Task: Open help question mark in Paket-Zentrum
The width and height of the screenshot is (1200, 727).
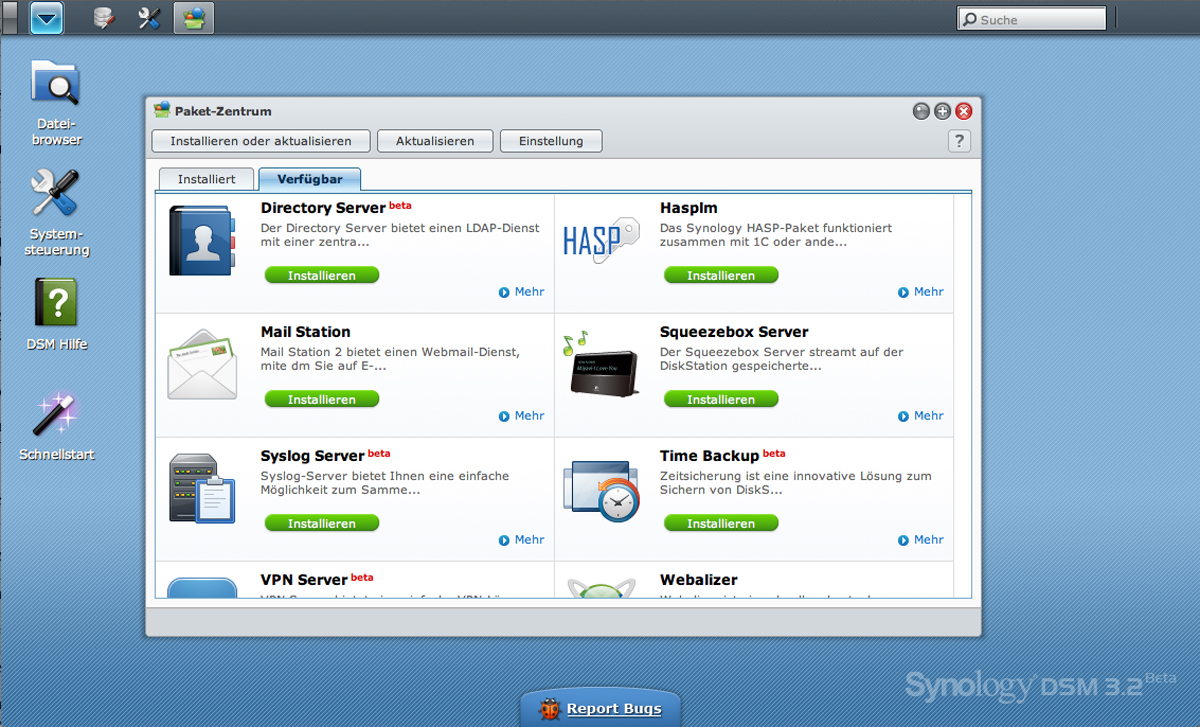Action: coord(959,141)
